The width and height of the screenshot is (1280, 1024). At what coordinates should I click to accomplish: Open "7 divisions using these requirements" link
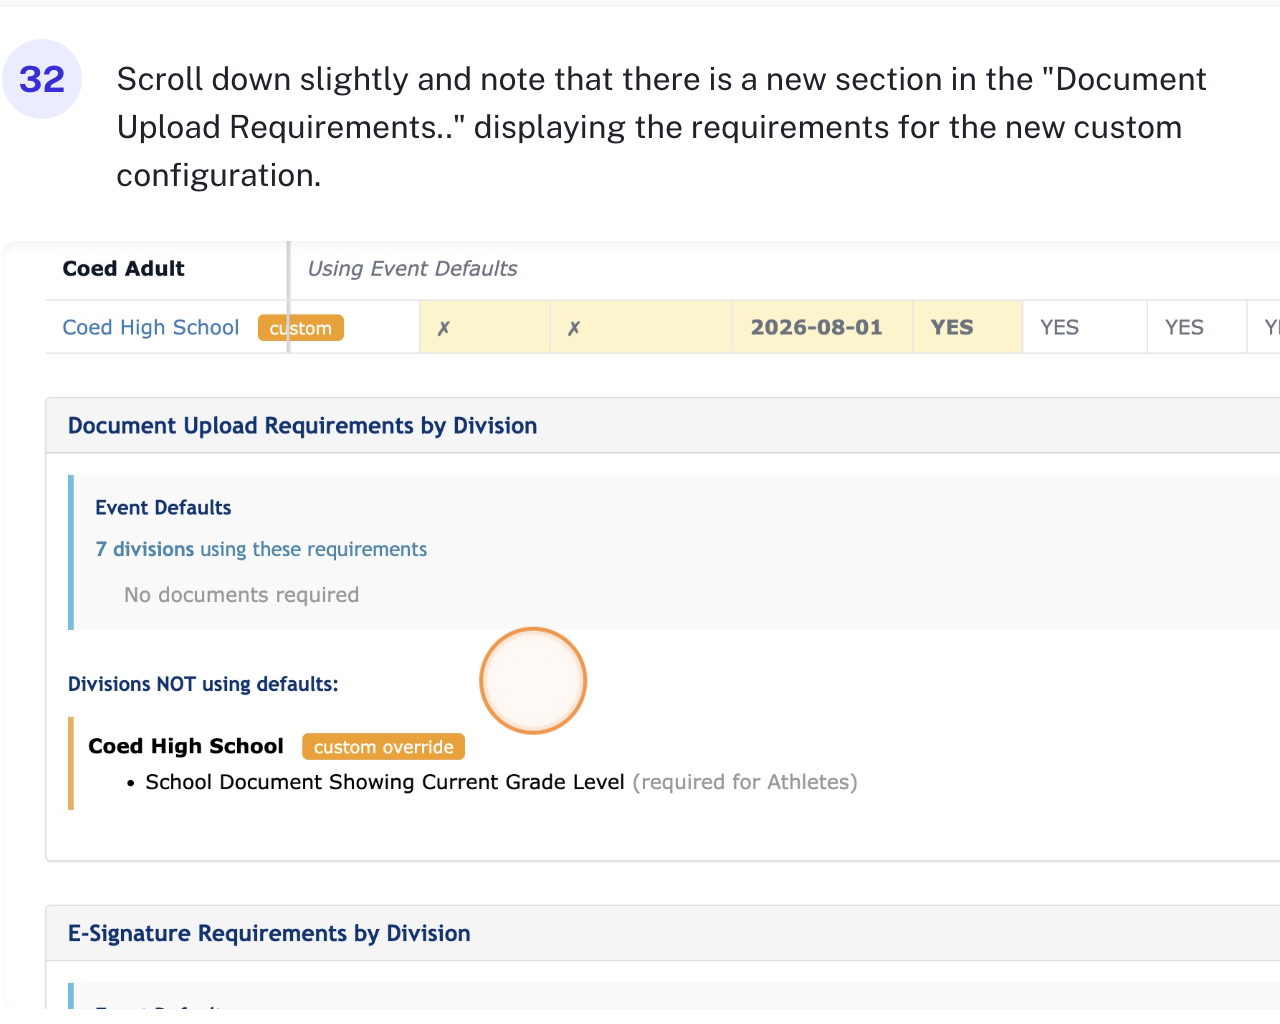(261, 549)
